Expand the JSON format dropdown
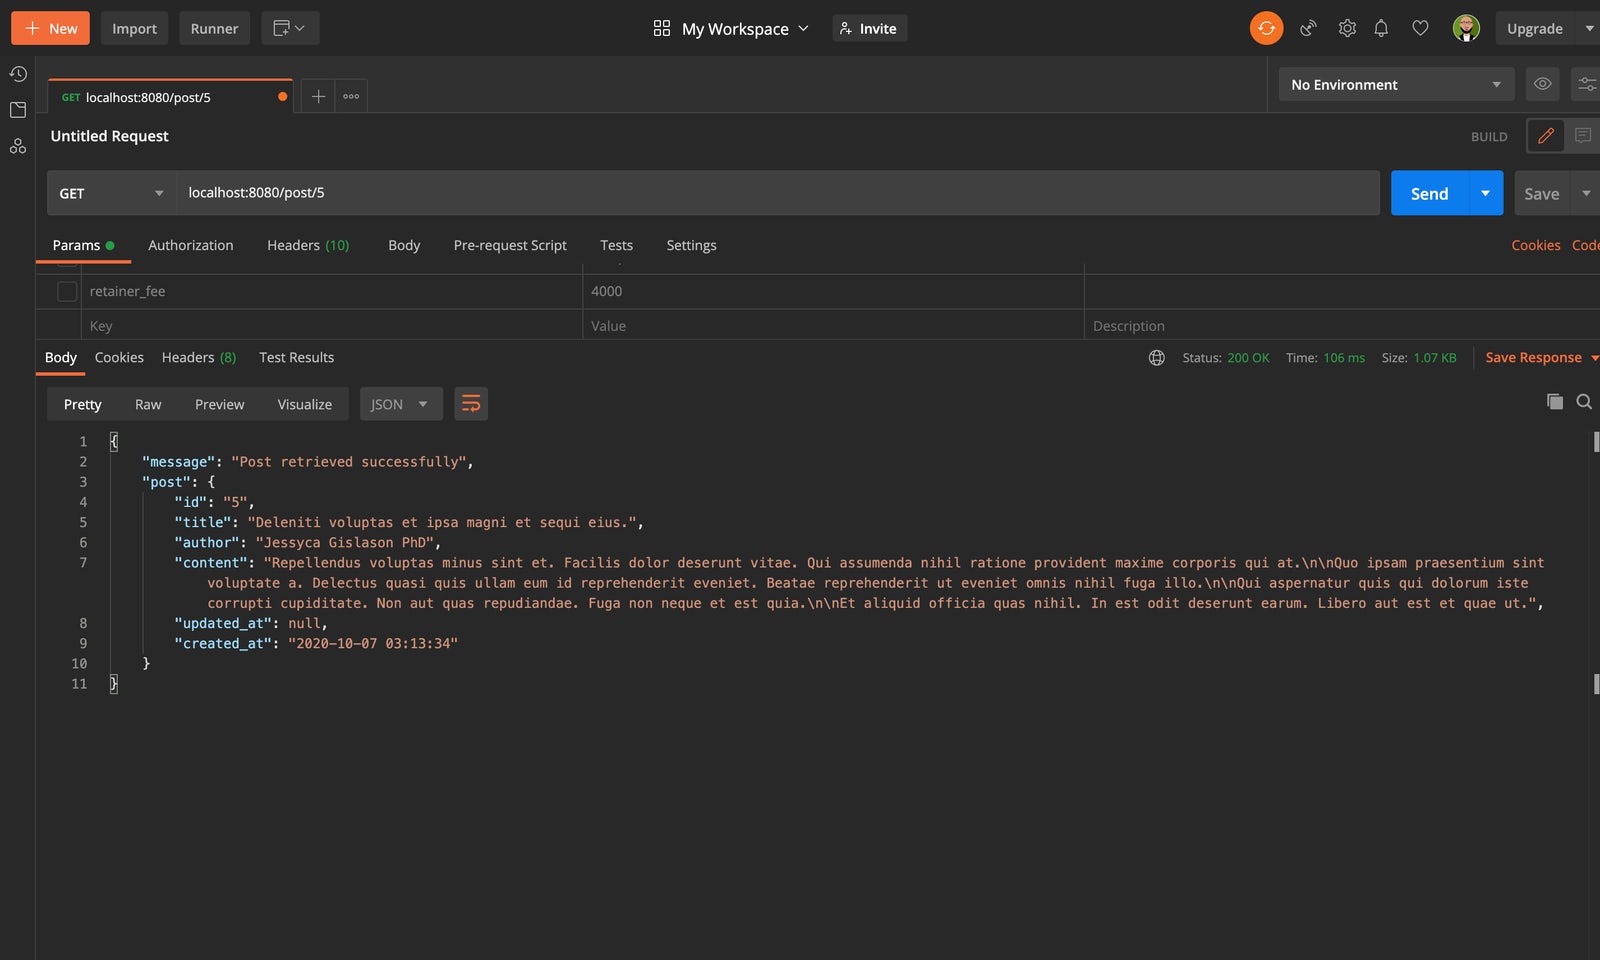The height and width of the screenshot is (960, 1600). pyautogui.click(x=400, y=404)
